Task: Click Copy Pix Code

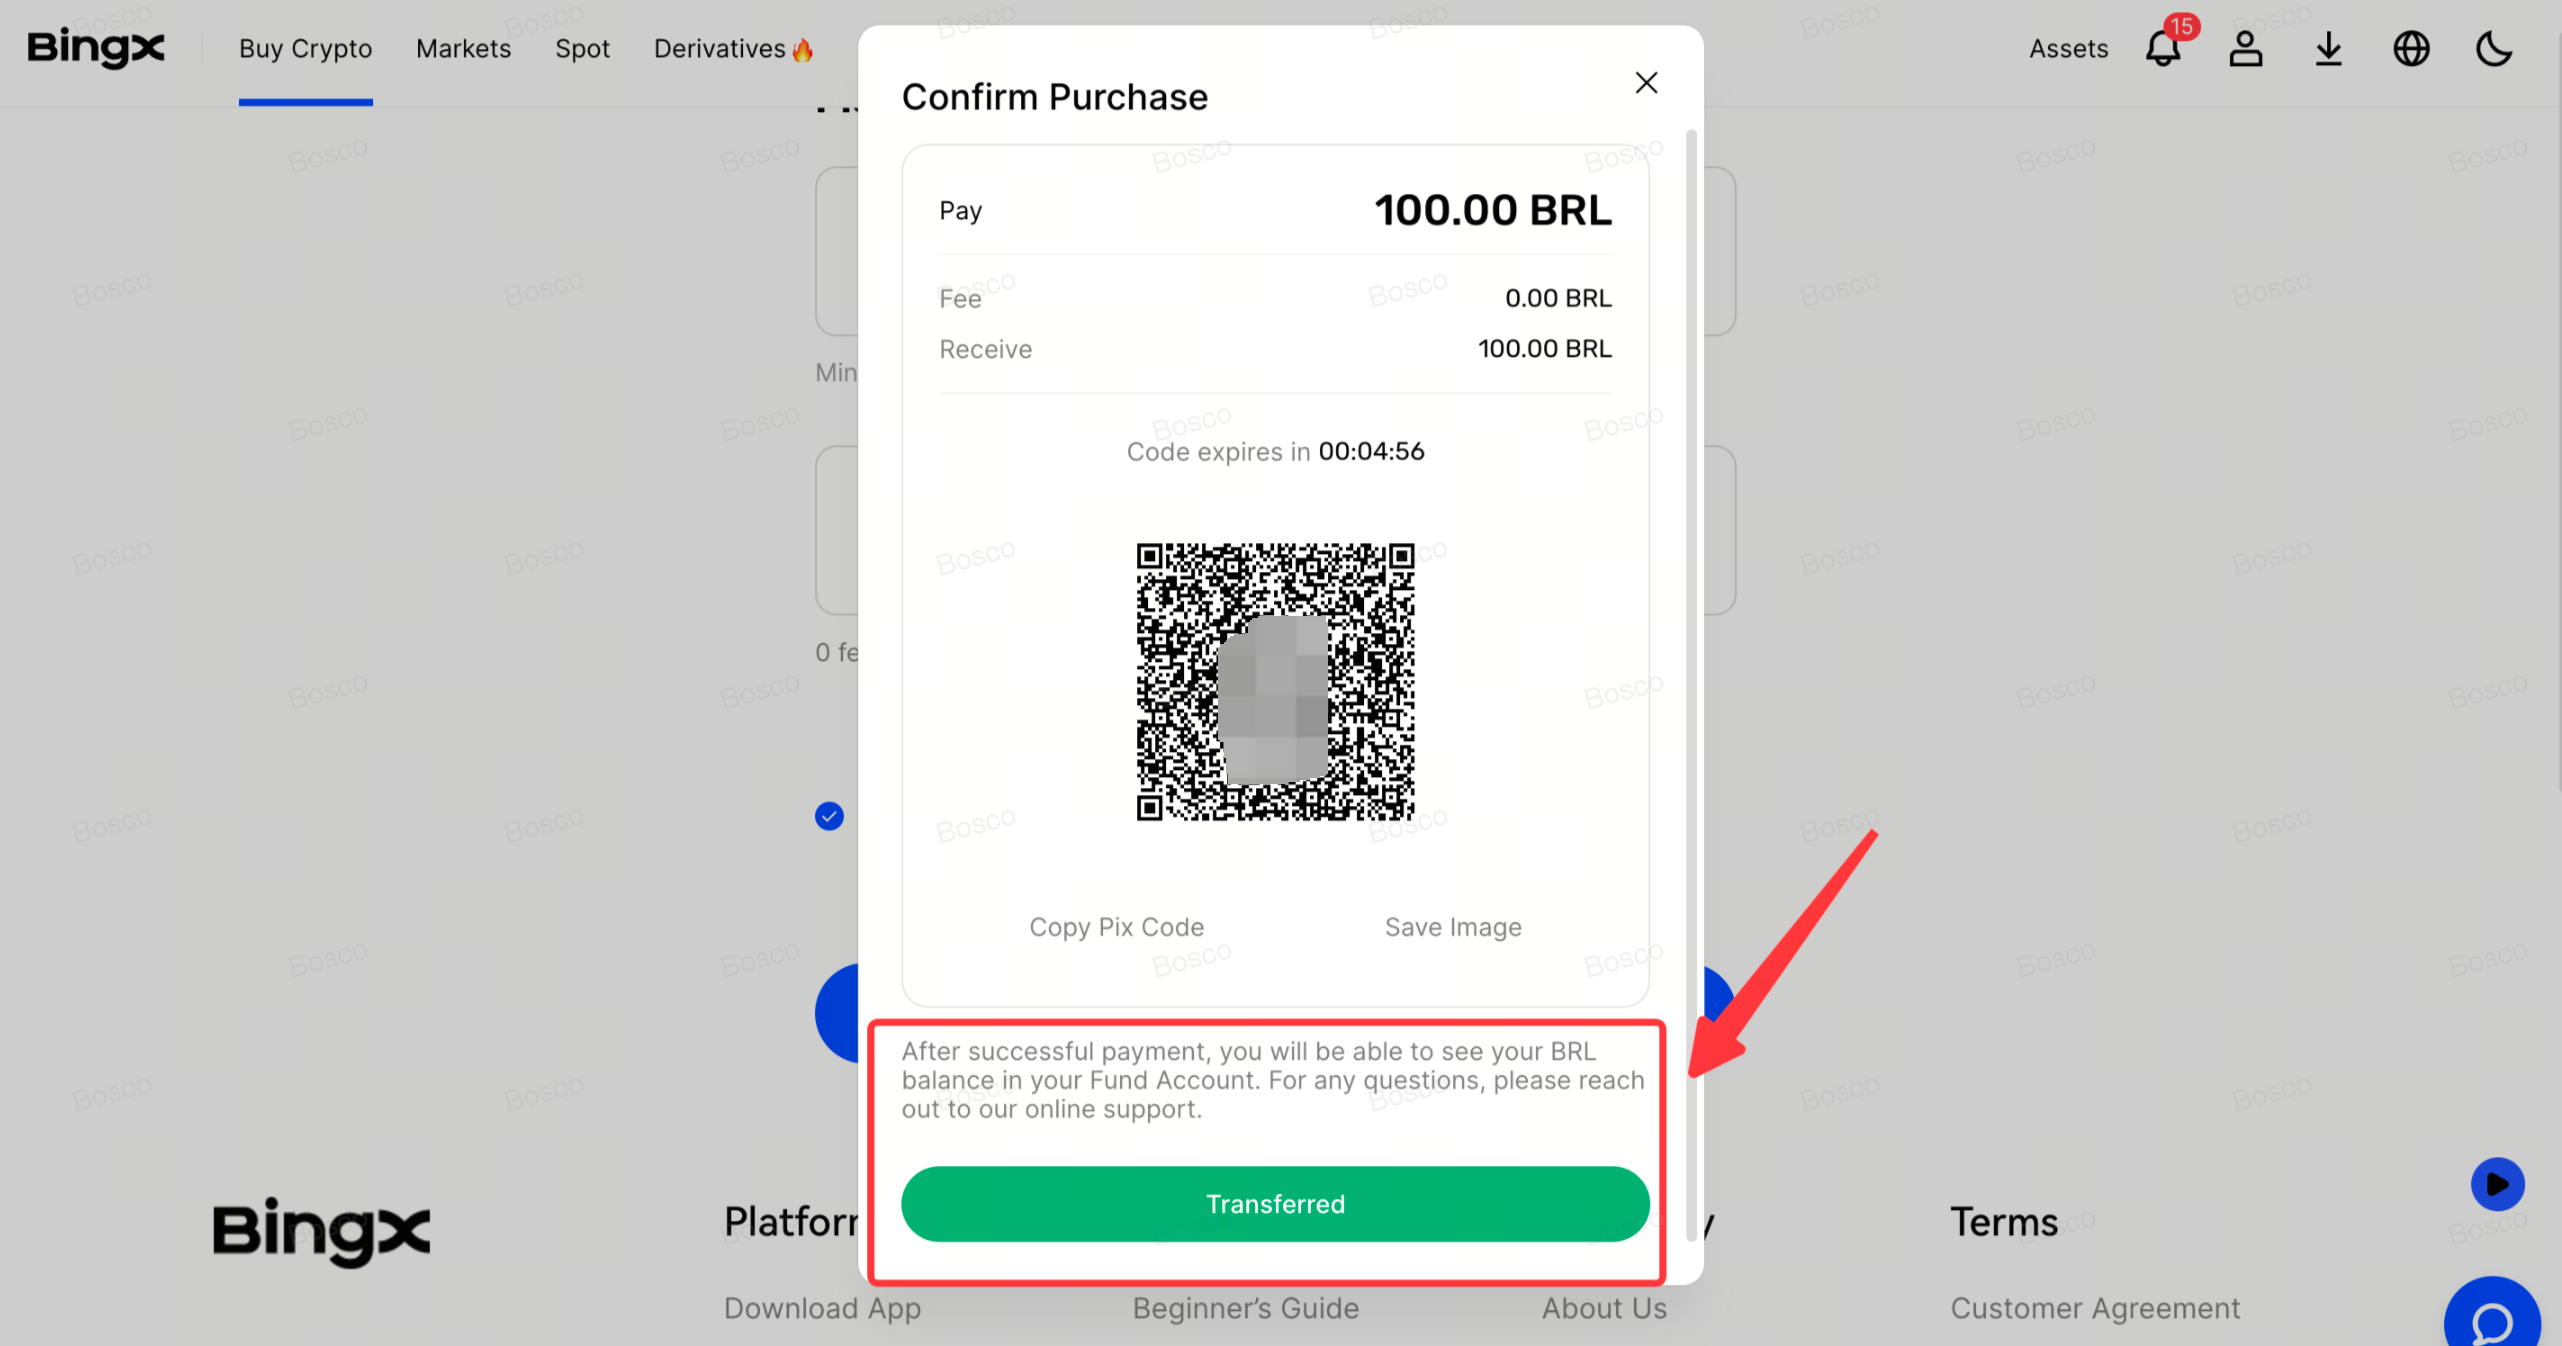Action: click(x=1116, y=927)
